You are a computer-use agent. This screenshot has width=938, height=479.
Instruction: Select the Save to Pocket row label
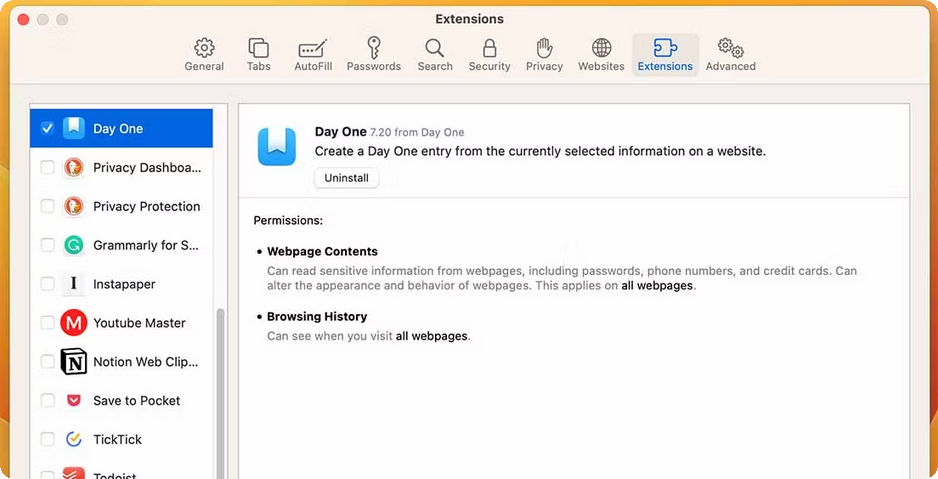tap(136, 401)
